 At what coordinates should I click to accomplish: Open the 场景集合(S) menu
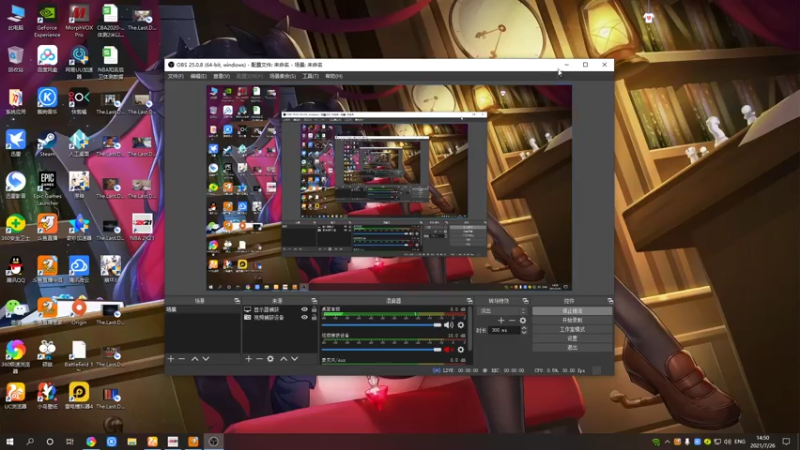pyautogui.click(x=283, y=76)
